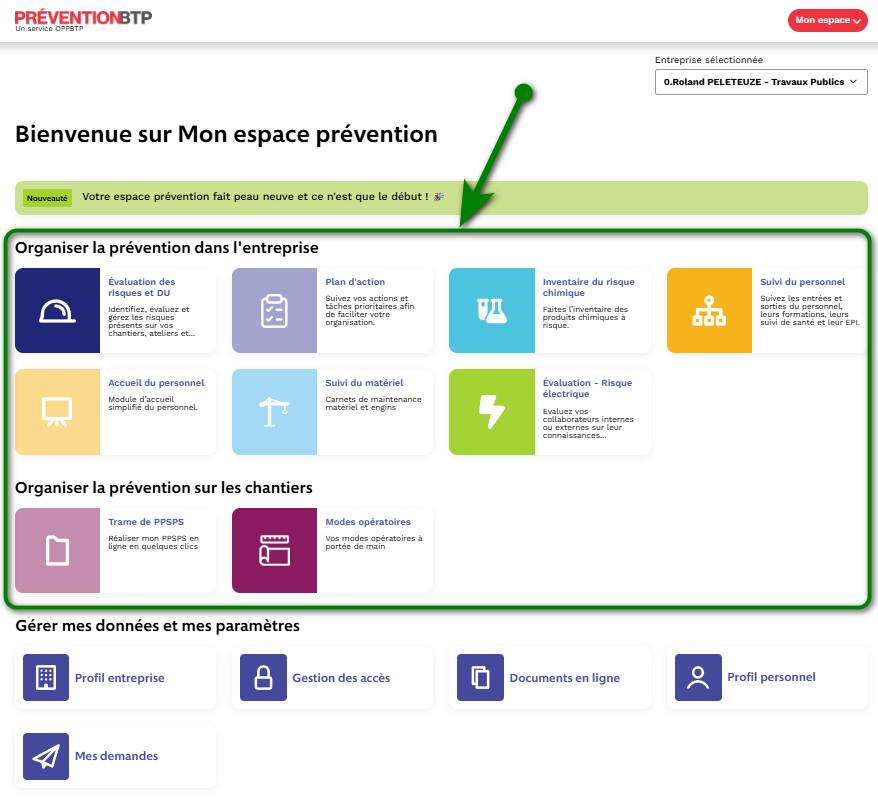Open the Évaluation des risques et DU title
This screenshot has height=802, width=878.
click(141, 287)
